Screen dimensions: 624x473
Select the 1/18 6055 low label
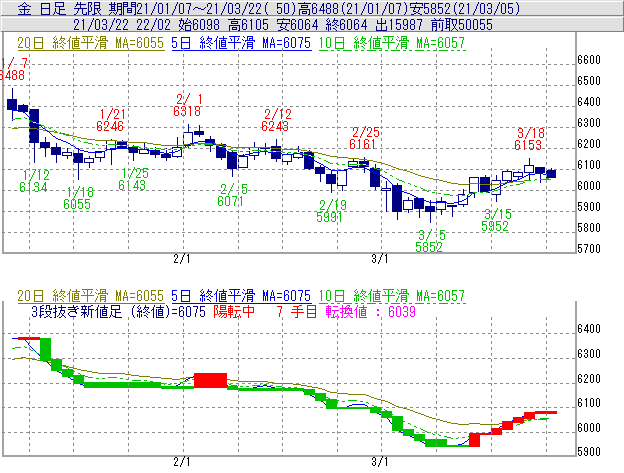coord(78,198)
